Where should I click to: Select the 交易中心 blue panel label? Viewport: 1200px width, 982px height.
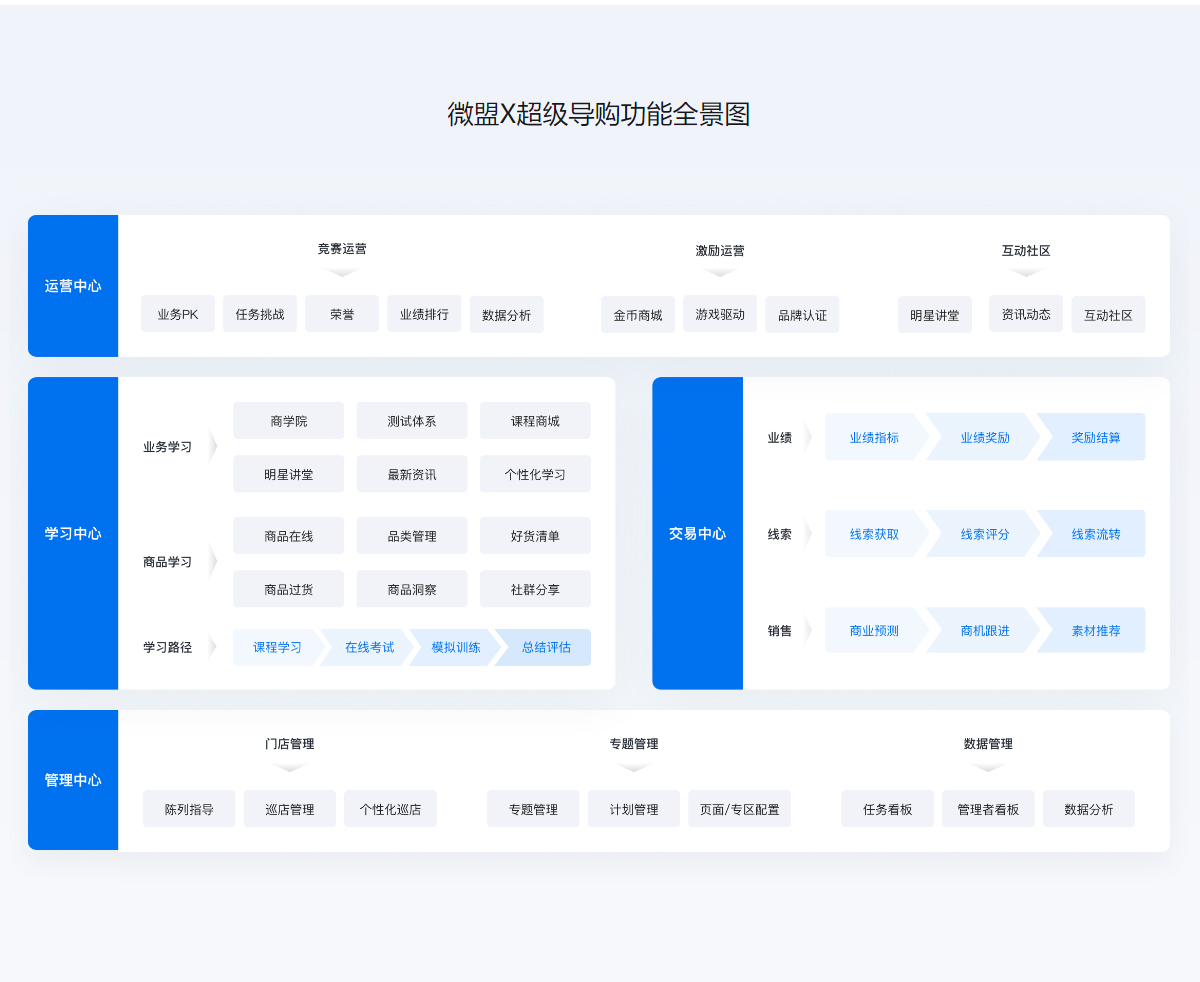[698, 533]
